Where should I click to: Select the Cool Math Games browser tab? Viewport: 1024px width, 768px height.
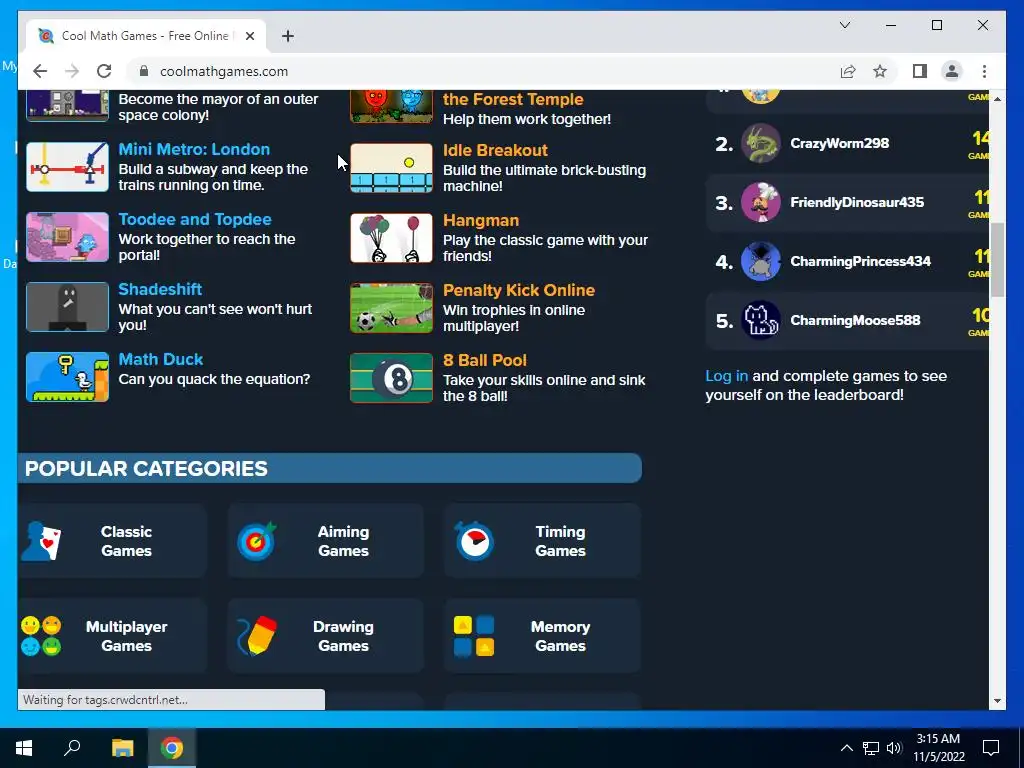[x=146, y=36]
